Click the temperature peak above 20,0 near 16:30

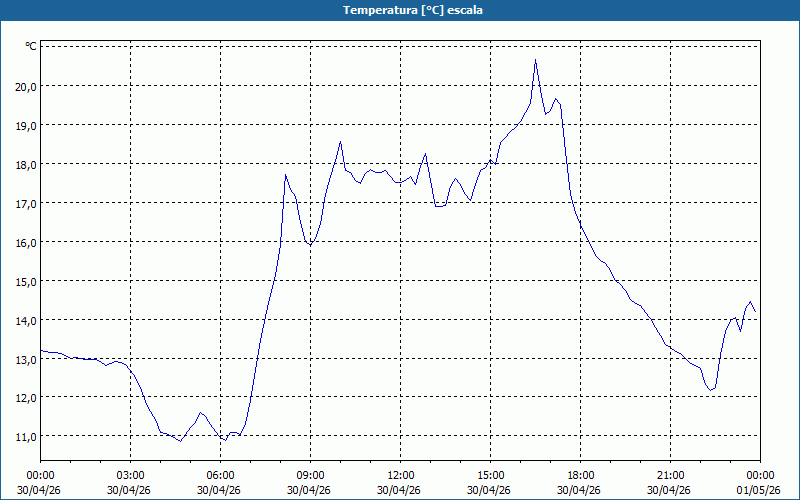pos(535,60)
